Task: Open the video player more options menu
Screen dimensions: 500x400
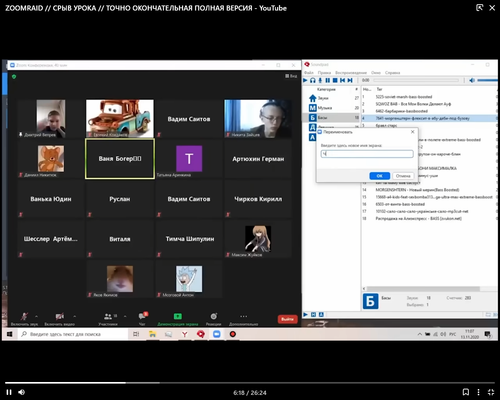Action: [x=478, y=392]
